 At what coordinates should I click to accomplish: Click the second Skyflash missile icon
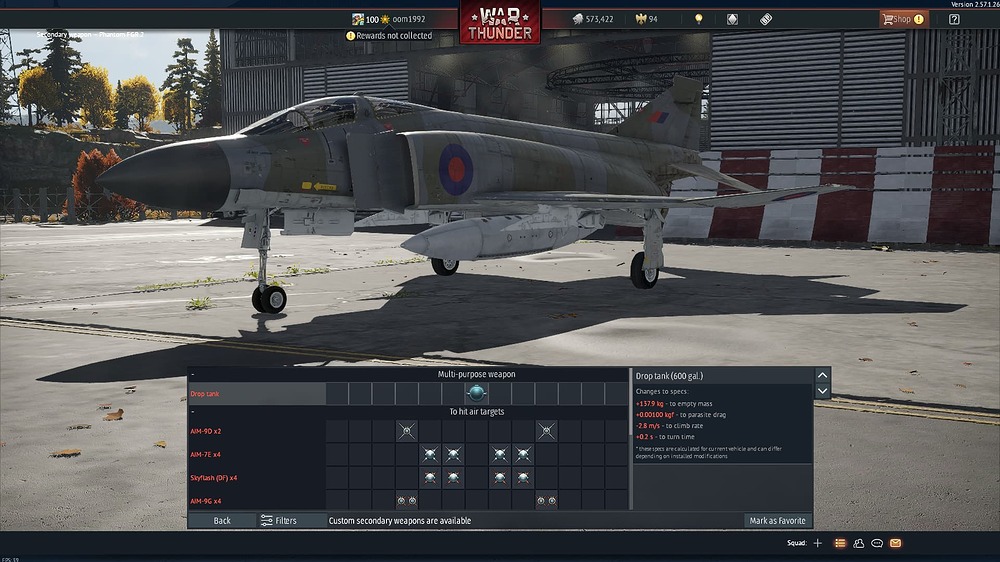click(x=453, y=478)
